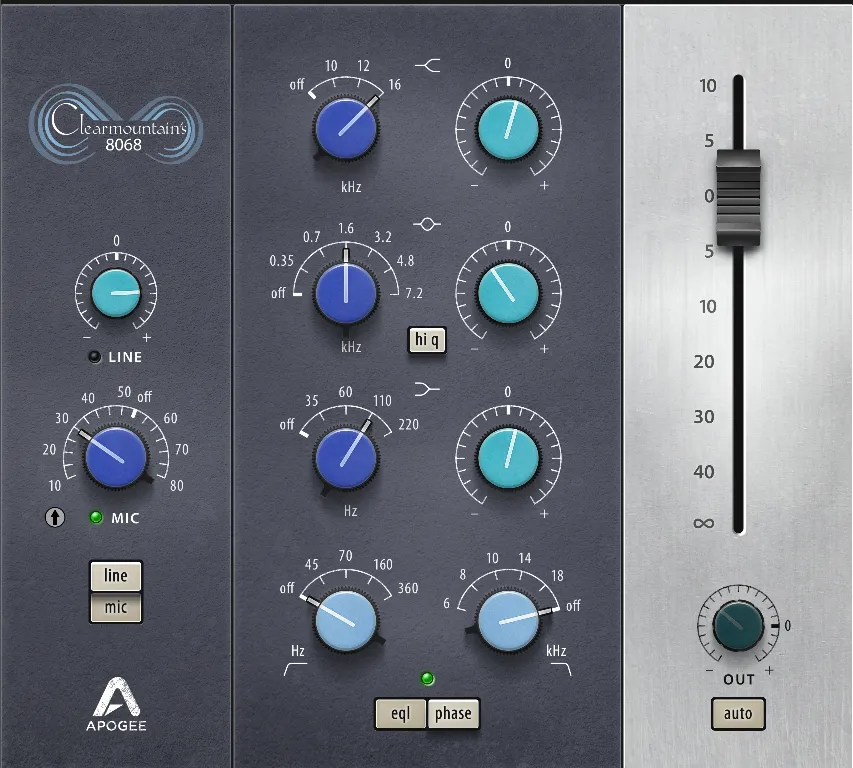Click the high shelf gain knob

[x=508, y=128]
